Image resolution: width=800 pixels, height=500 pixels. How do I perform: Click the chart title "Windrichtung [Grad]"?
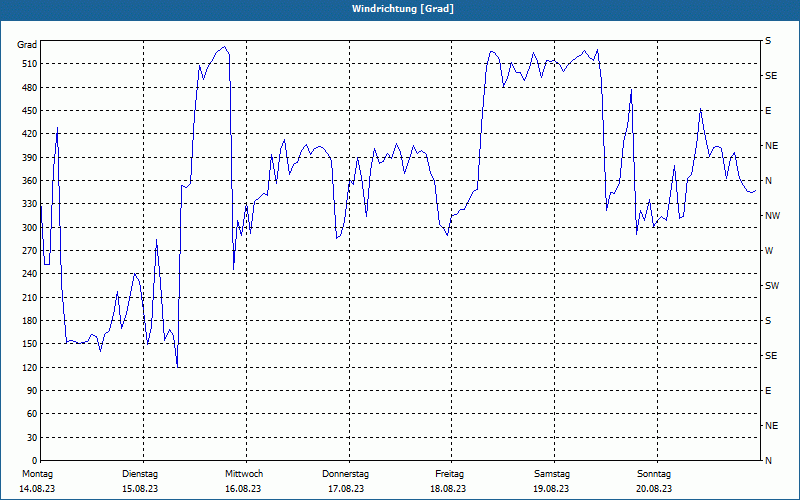403,9
